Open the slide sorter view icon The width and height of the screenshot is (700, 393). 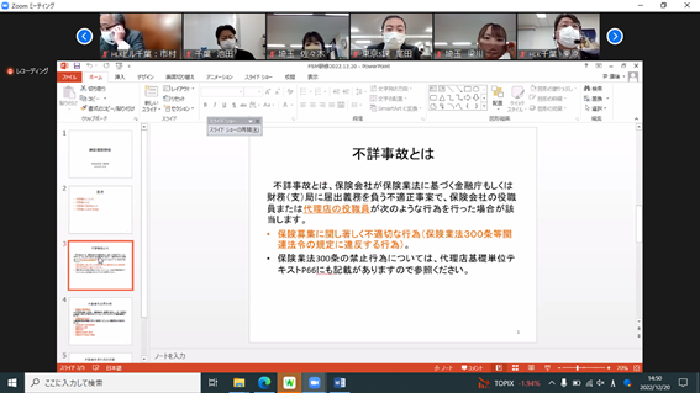pyautogui.click(x=515, y=368)
